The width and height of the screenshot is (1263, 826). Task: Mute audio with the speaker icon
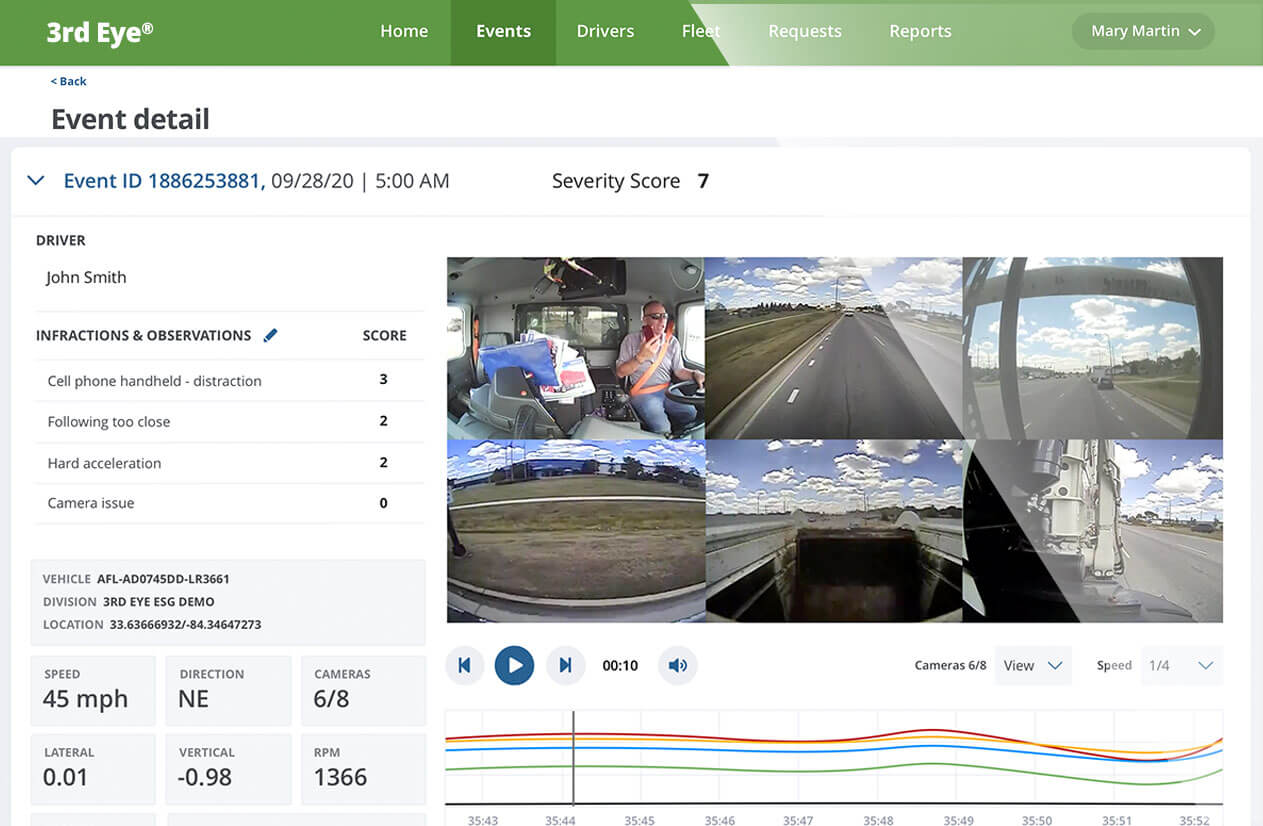(x=678, y=665)
